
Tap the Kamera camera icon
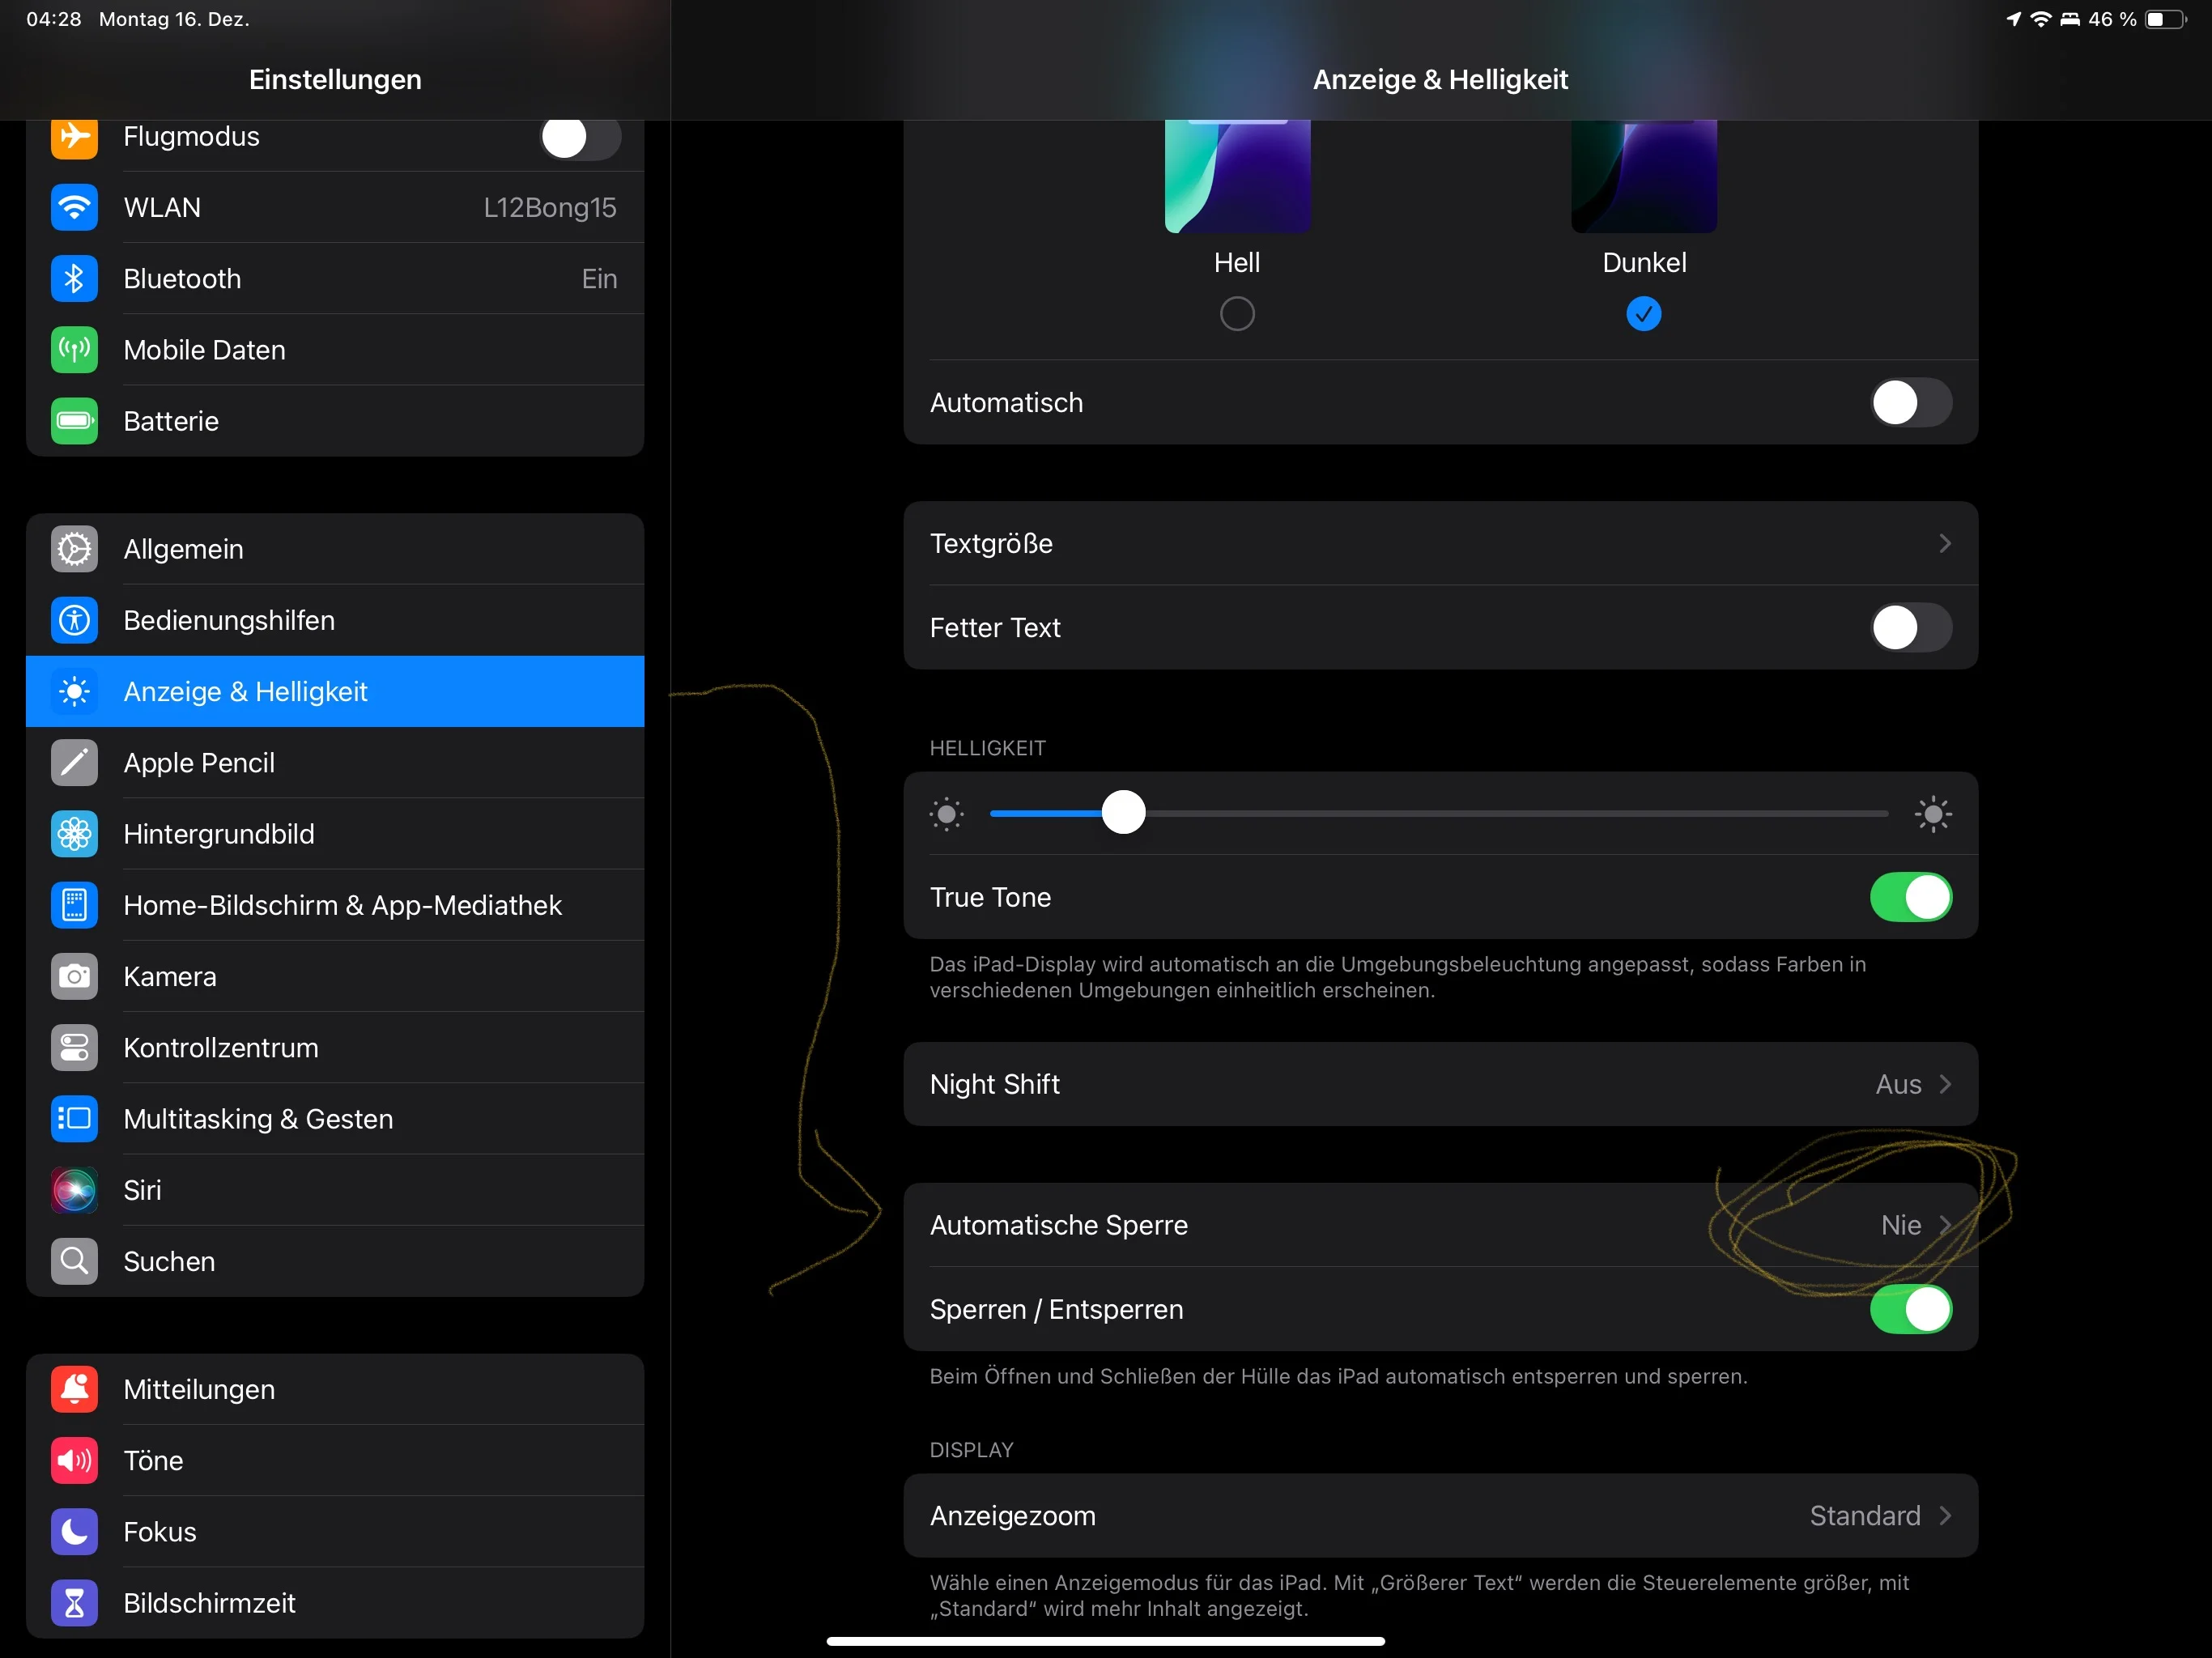coord(74,977)
